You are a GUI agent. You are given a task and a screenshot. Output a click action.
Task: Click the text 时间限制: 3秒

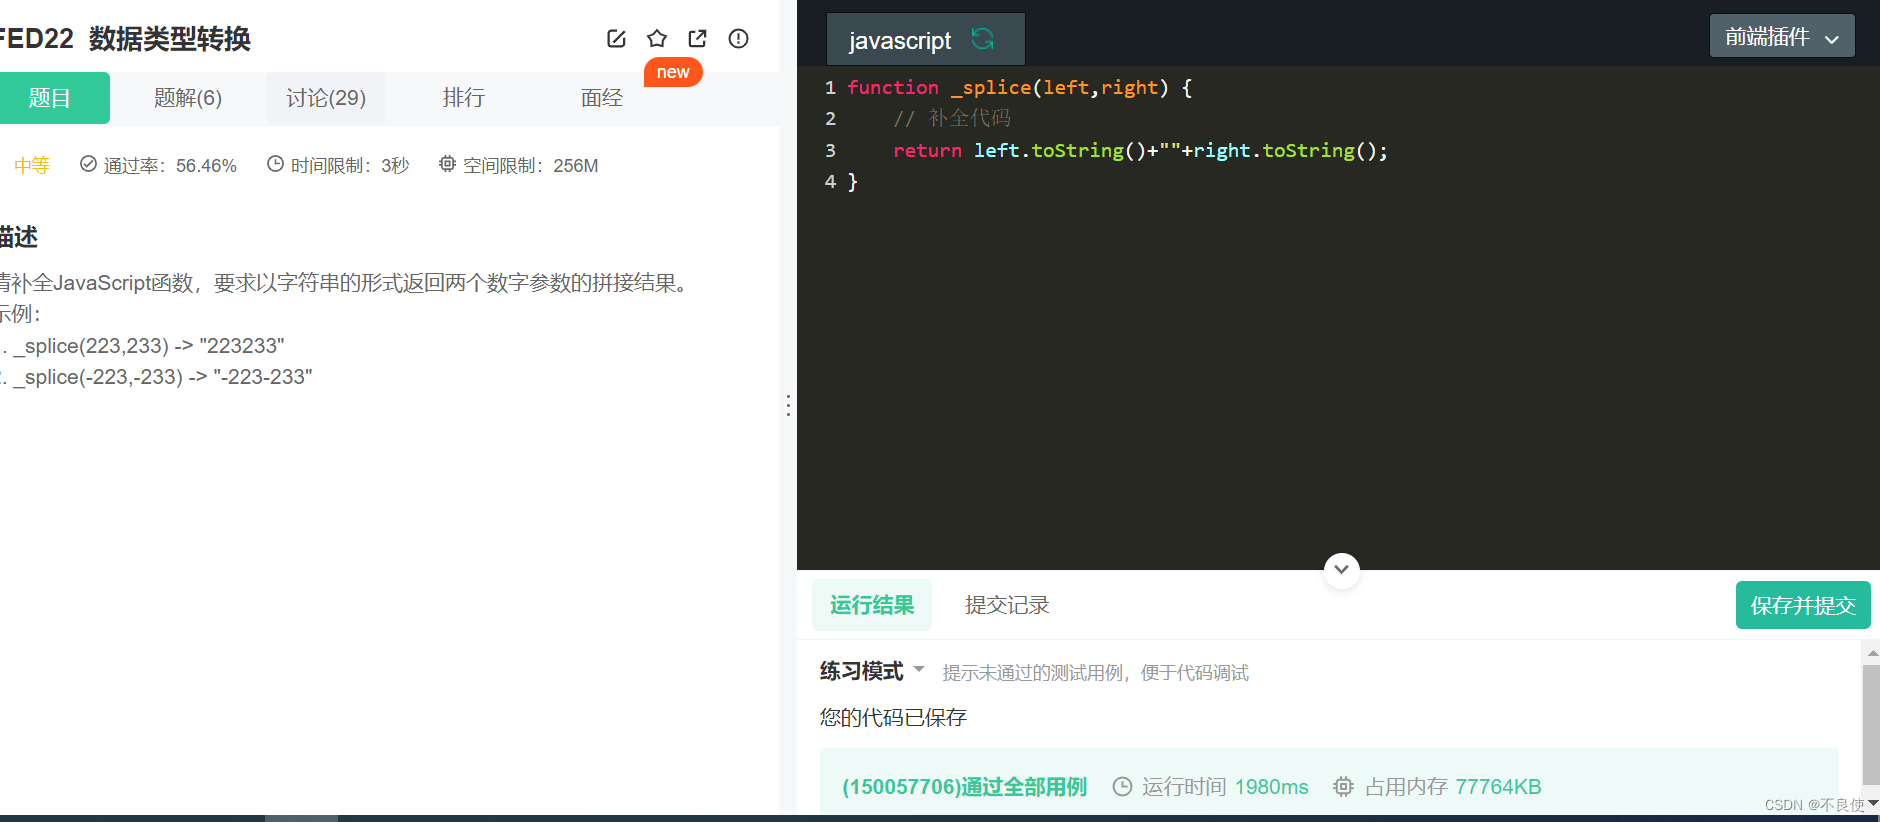point(350,166)
